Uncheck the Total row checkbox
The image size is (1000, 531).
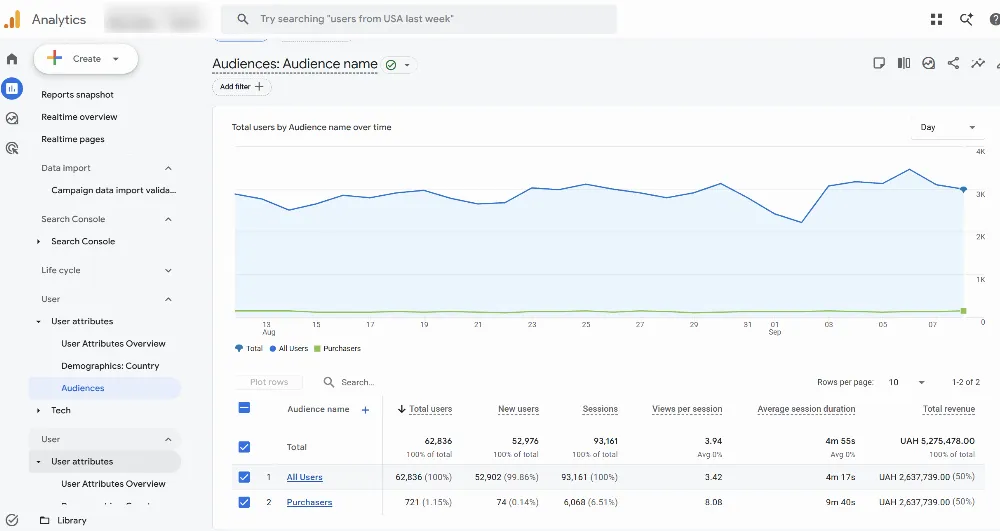[x=244, y=447]
